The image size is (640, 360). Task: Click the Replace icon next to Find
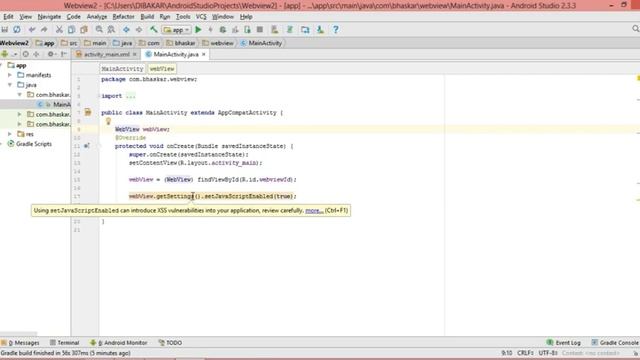click(x=111, y=29)
